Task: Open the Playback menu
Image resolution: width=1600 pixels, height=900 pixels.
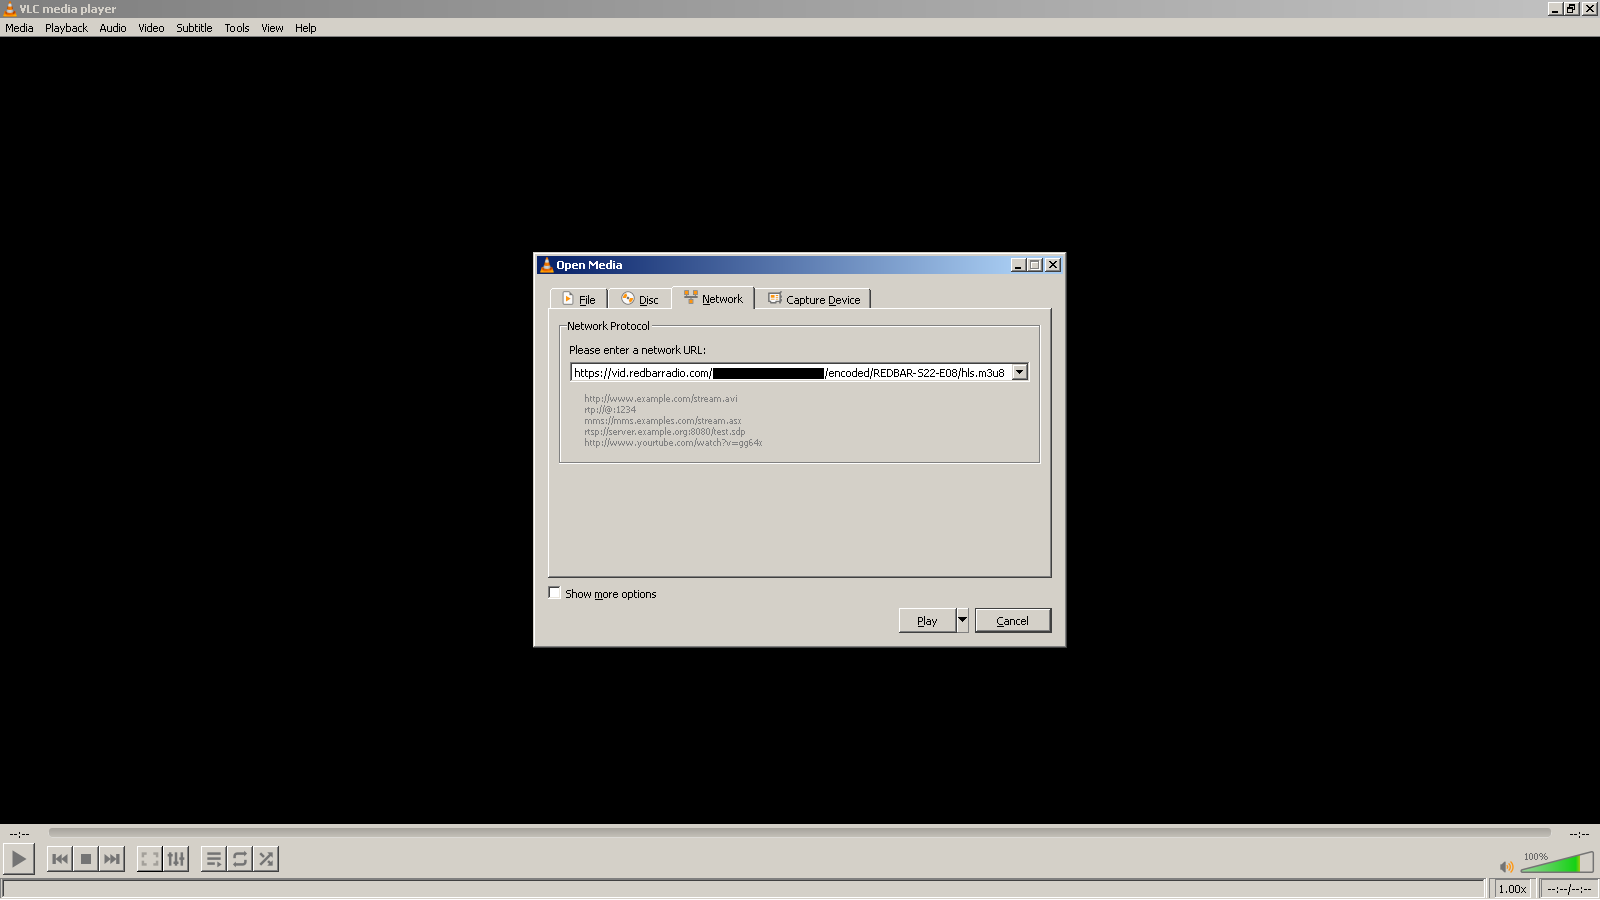Action: click(66, 28)
